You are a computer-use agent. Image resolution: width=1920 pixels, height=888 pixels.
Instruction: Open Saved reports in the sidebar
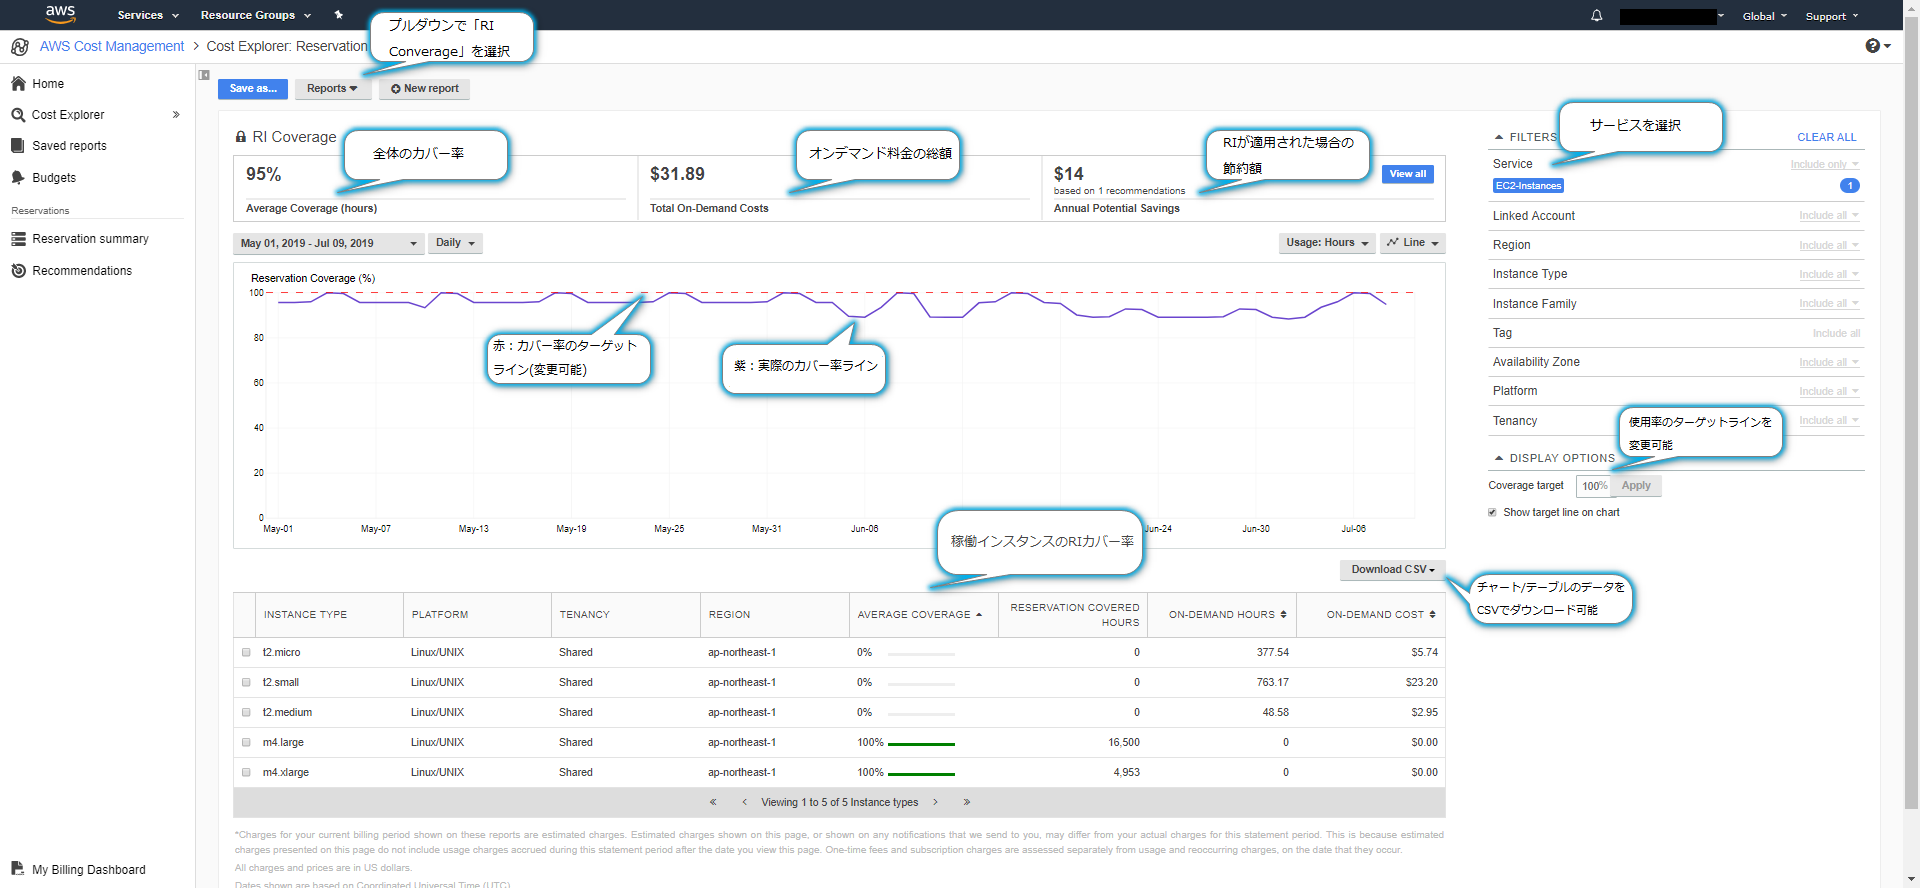(x=69, y=146)
